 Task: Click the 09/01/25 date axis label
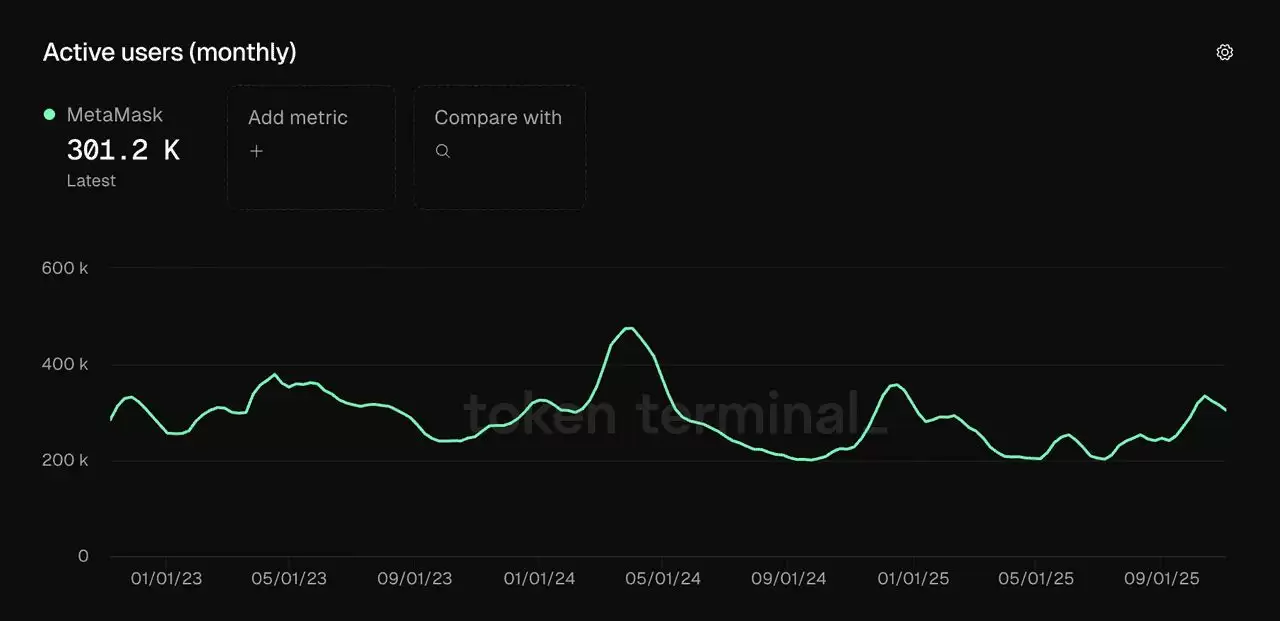click(x=1162, y=579)
